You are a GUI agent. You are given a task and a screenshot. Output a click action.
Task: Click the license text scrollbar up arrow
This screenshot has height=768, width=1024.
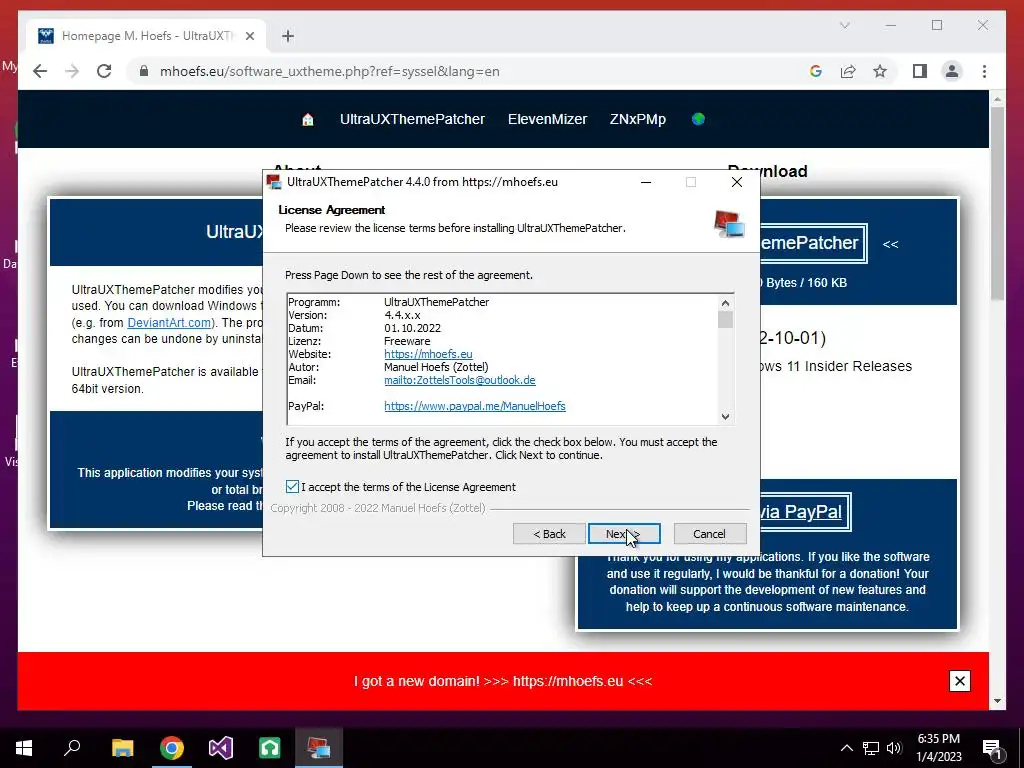(x=725, y=302)
